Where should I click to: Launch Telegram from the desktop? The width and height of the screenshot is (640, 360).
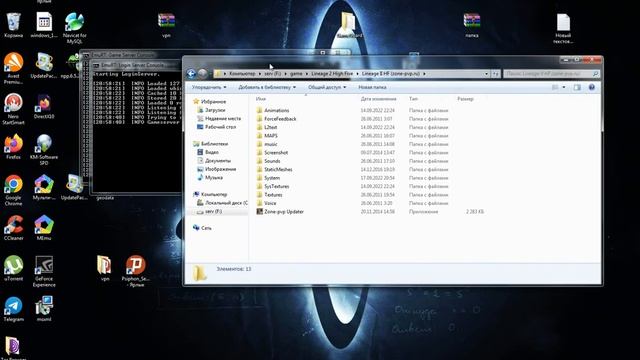pos(13,309)
